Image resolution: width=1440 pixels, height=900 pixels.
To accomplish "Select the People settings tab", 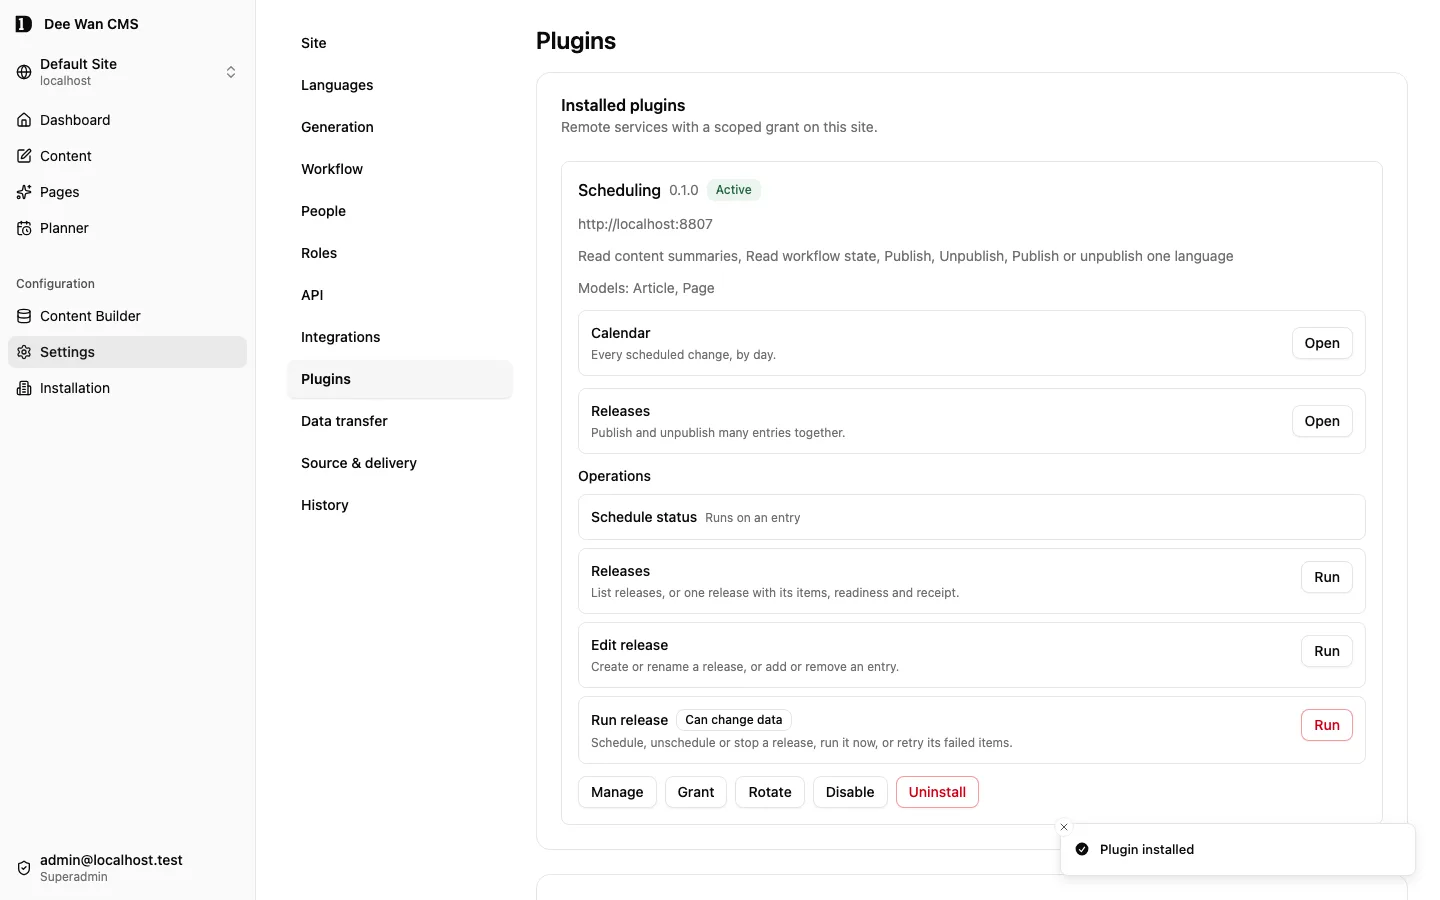I will point(400,211).
